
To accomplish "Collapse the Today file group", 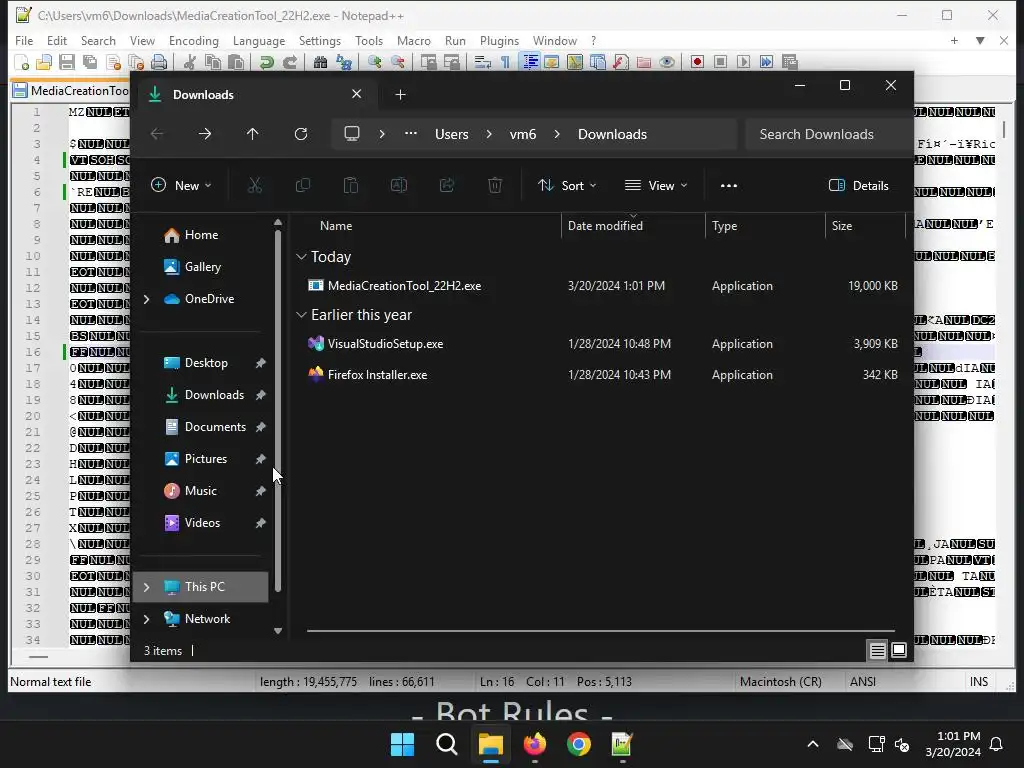I will (x=301, y=257).
